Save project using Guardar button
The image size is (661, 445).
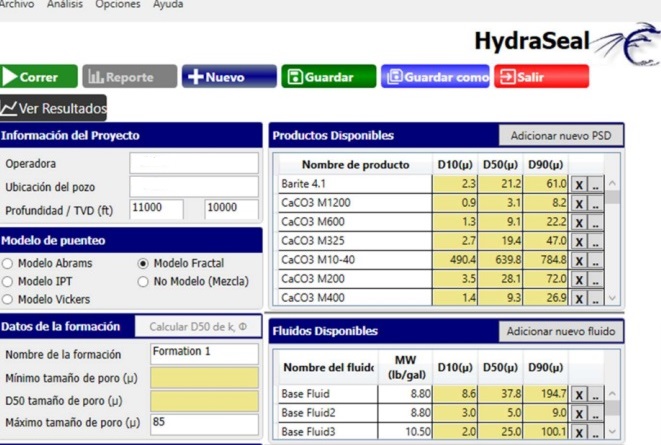point(328,77)
